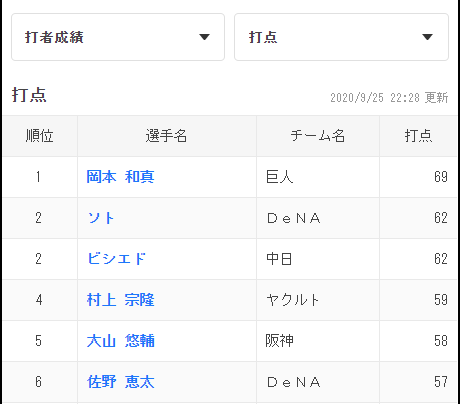The height and width of the screenshot is (404, 468).
Task: Click the チーム名 column header
Action: pos(318,136)
